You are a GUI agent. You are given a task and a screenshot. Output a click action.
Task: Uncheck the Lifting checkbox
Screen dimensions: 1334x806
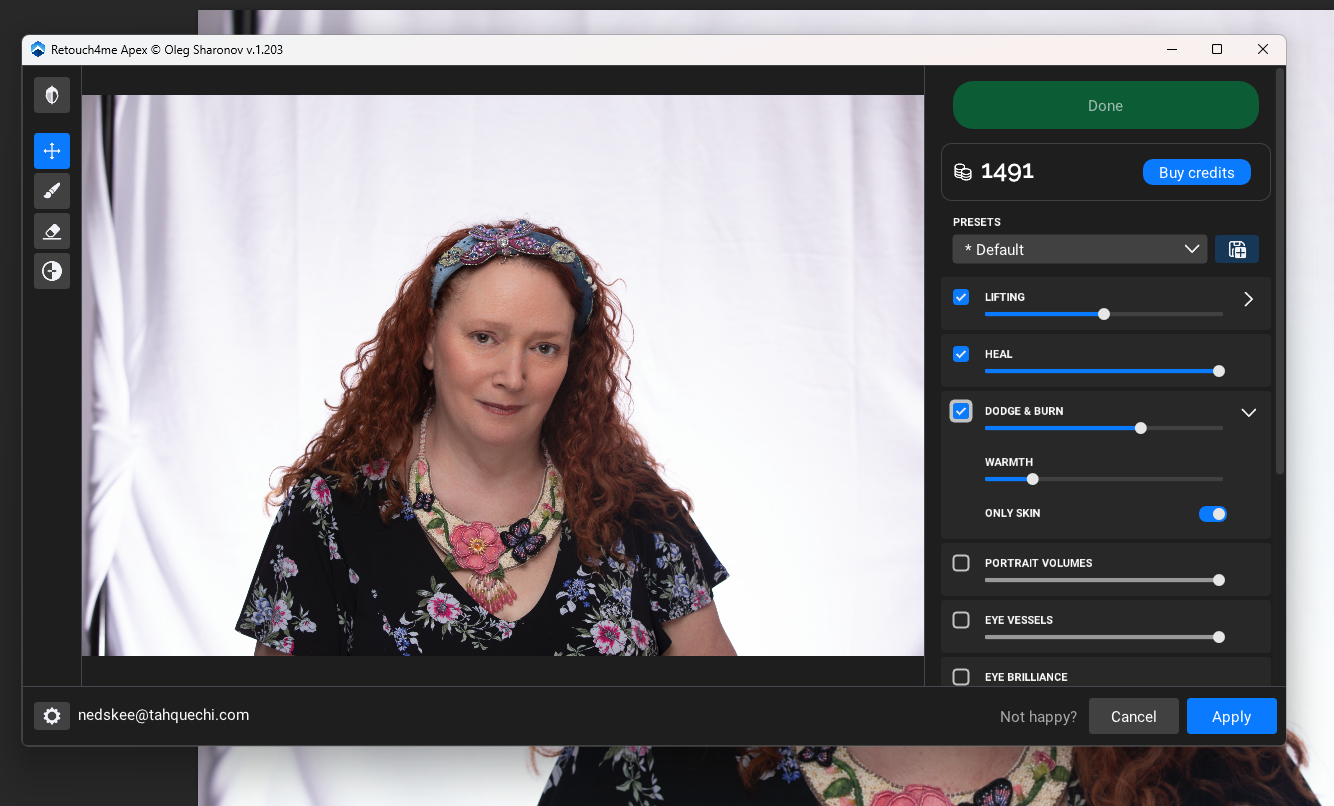(x=961, y=297)
